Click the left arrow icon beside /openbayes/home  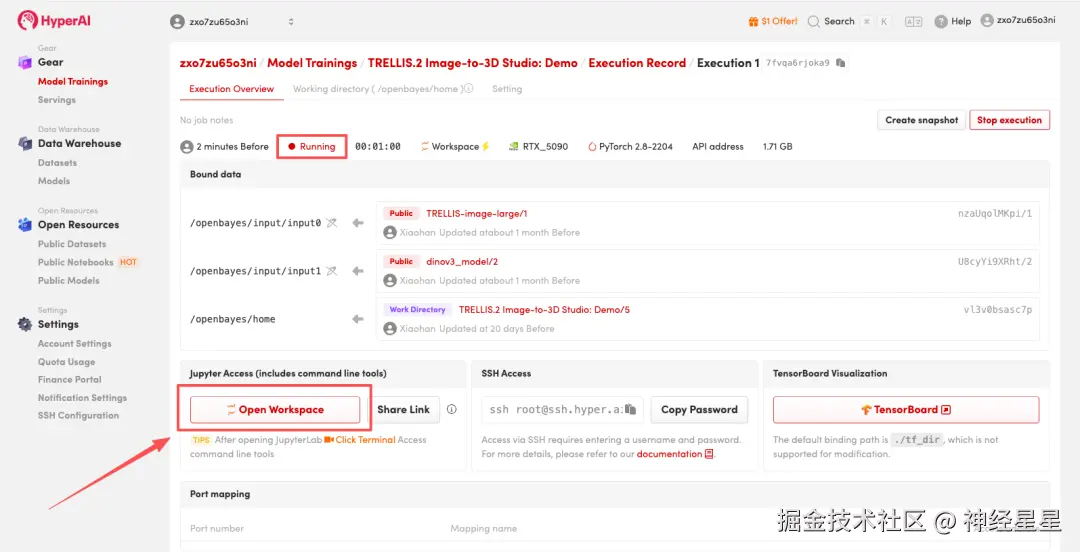(x=357, y=319)
